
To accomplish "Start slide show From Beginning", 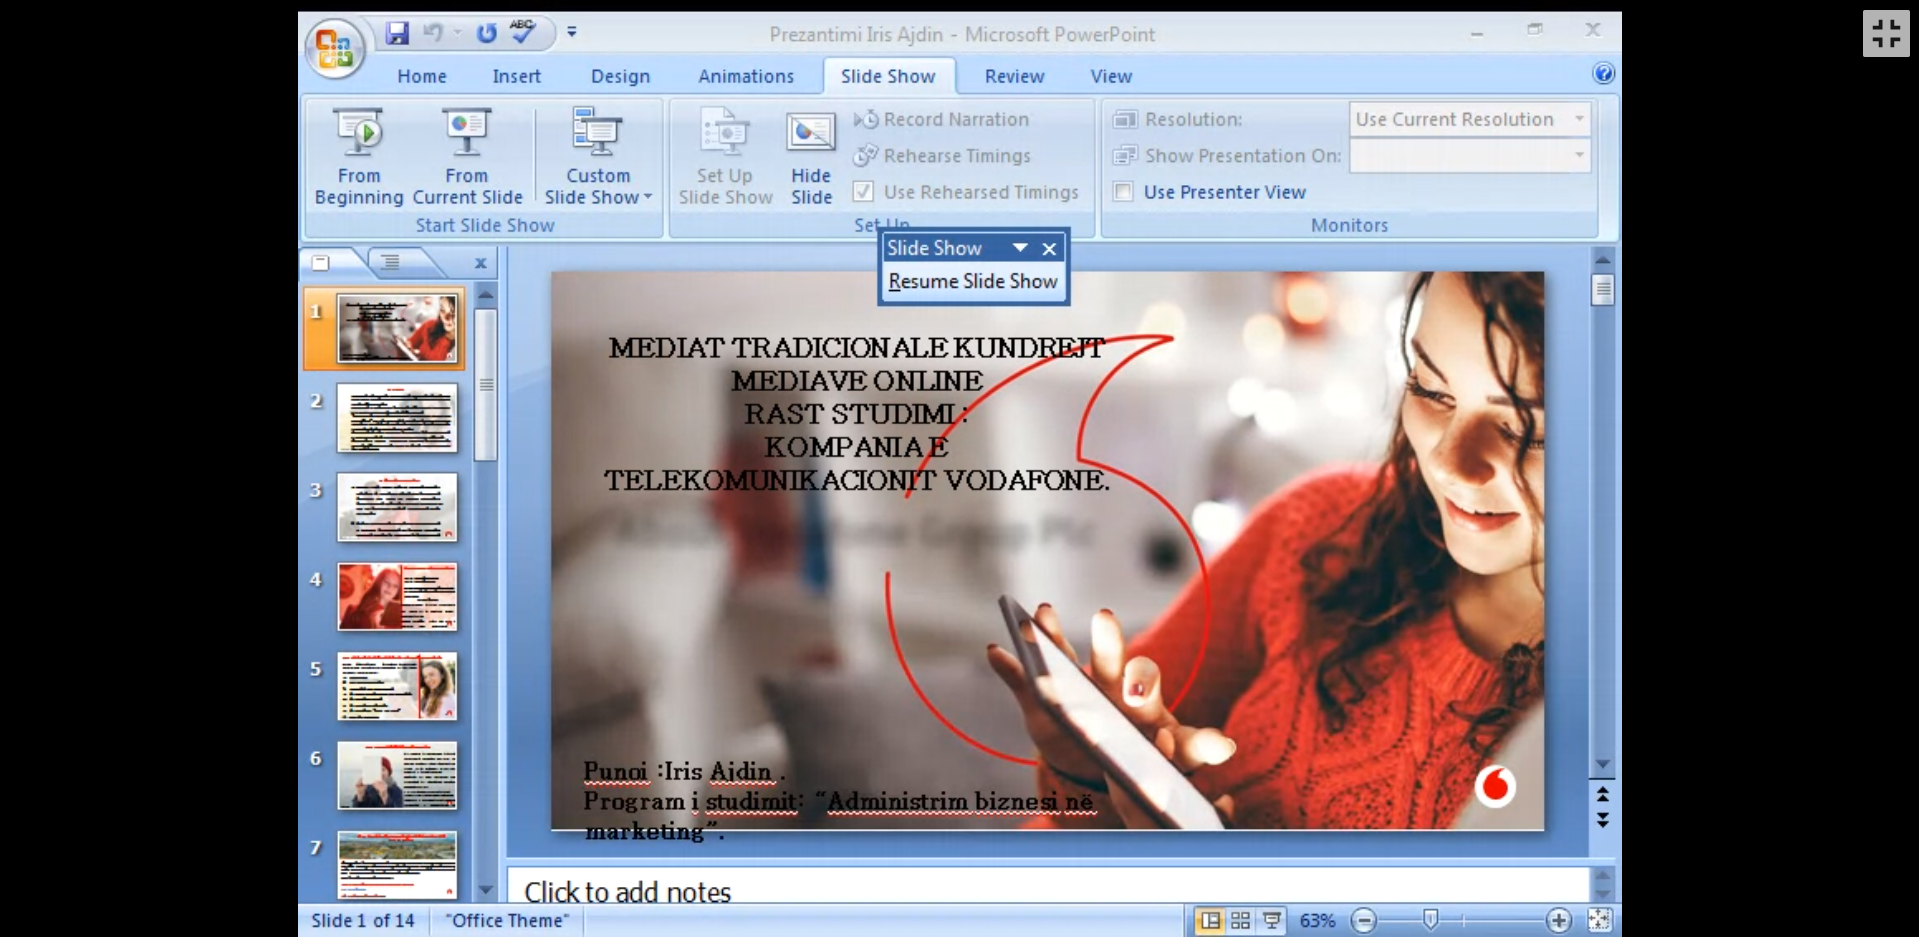I will tap(358, 157).
